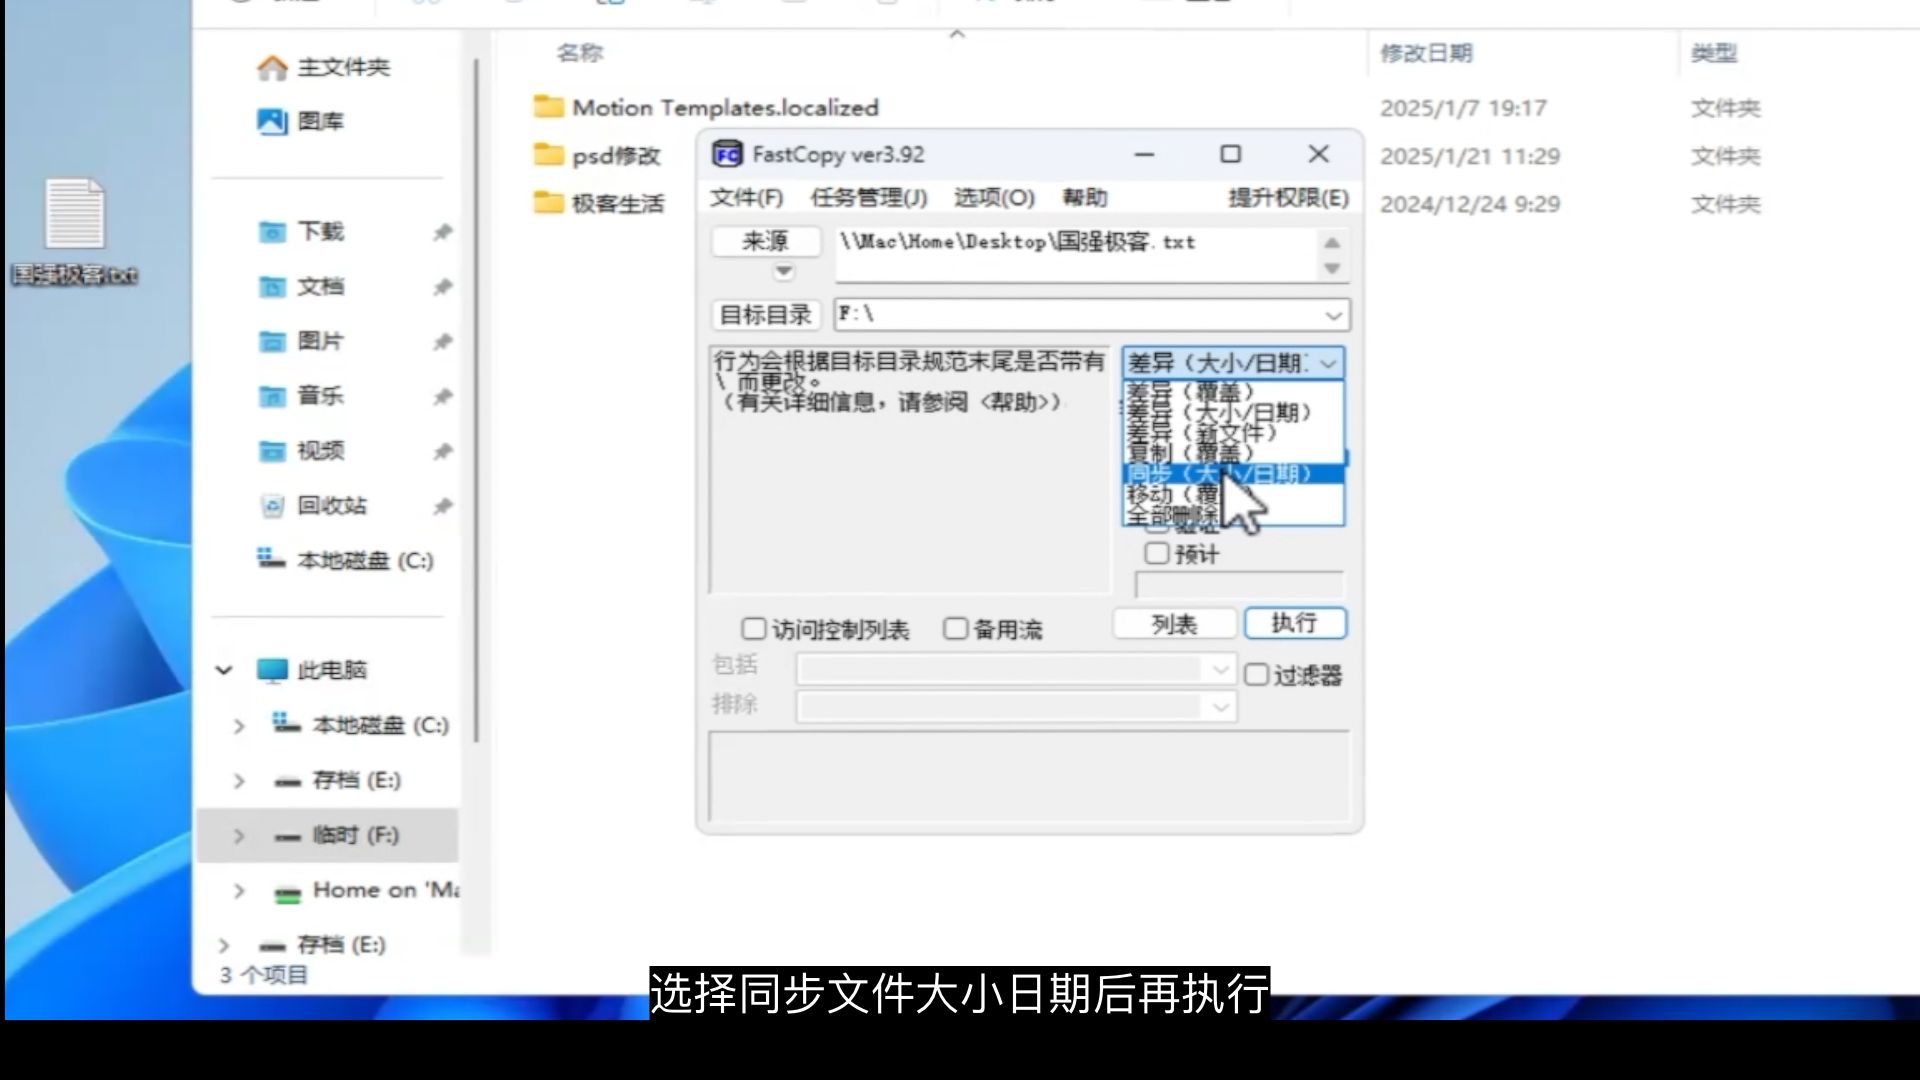Unpin icon next to 文档

click(442, 288)
